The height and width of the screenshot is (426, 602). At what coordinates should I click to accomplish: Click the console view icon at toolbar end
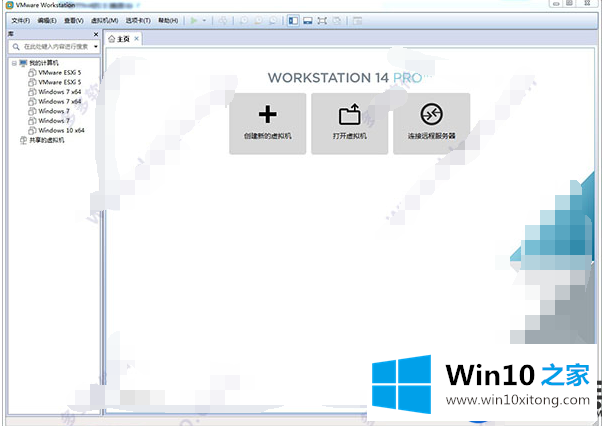[x=357, y=21]
